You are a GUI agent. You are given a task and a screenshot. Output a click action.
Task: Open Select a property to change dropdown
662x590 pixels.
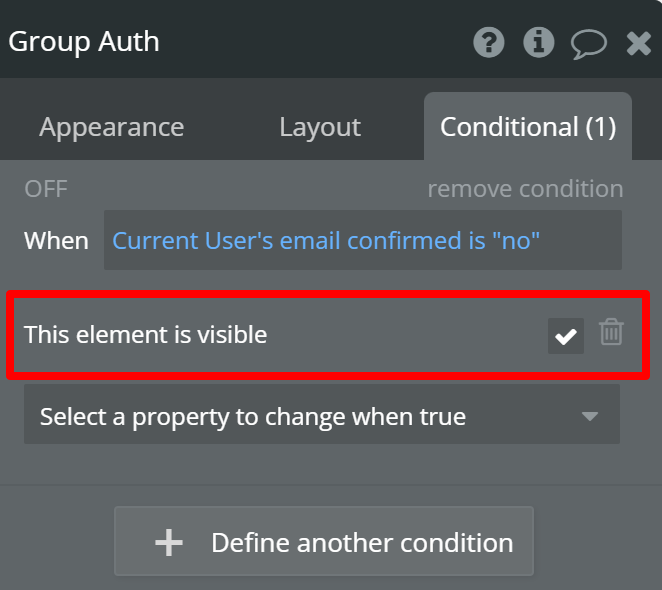[322, 414]
